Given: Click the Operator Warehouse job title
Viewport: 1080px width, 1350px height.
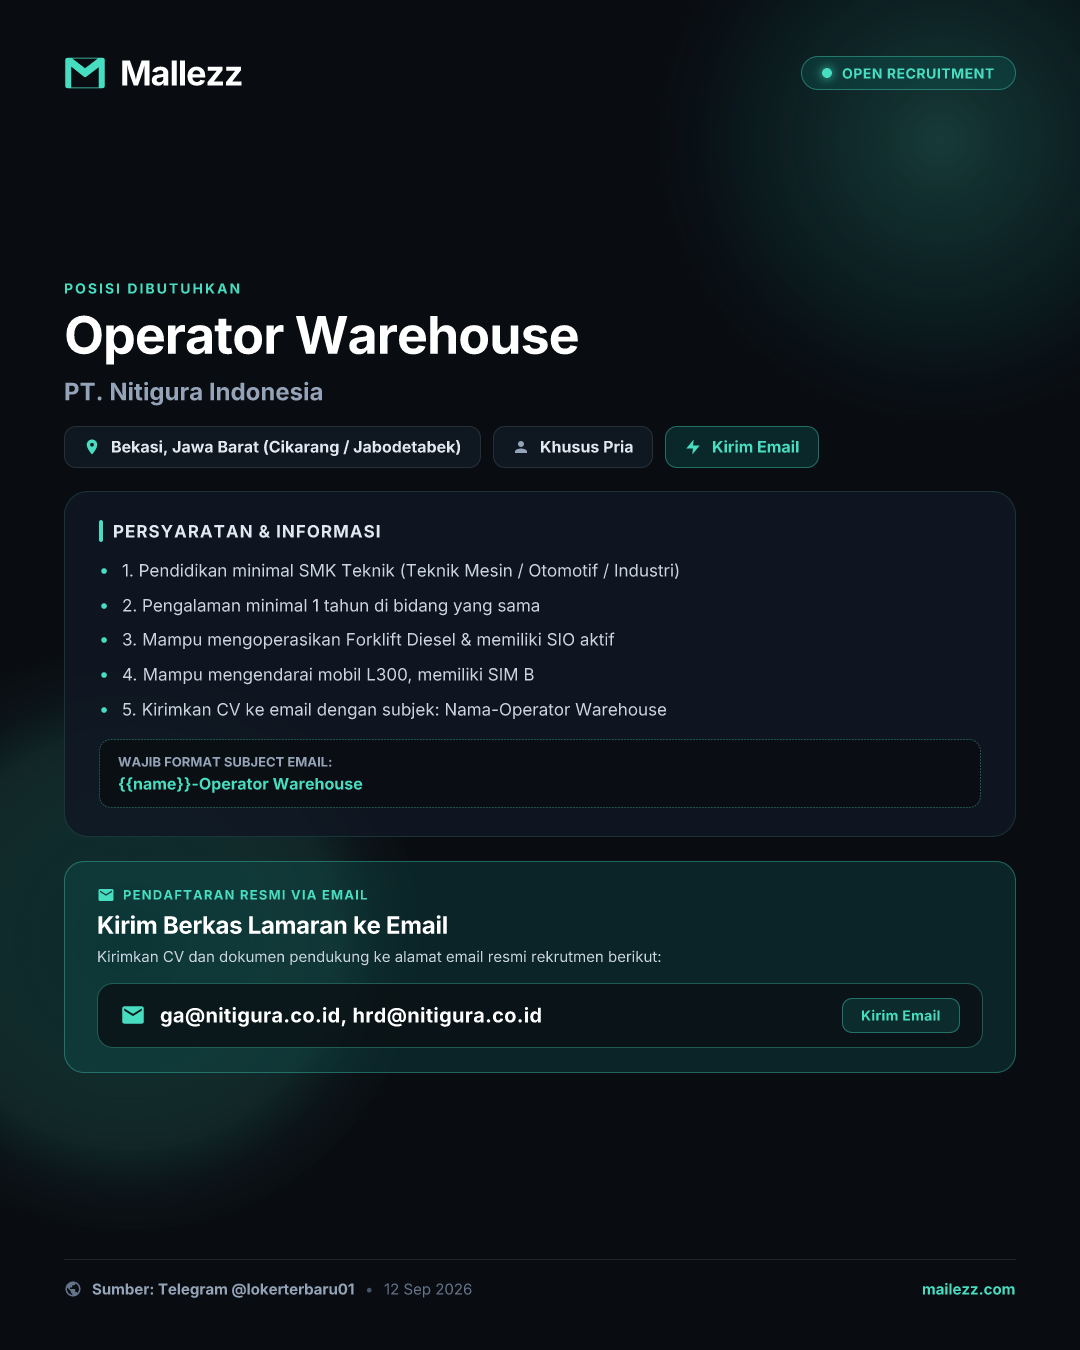Looking at the screenshot, I should point(322,336).
